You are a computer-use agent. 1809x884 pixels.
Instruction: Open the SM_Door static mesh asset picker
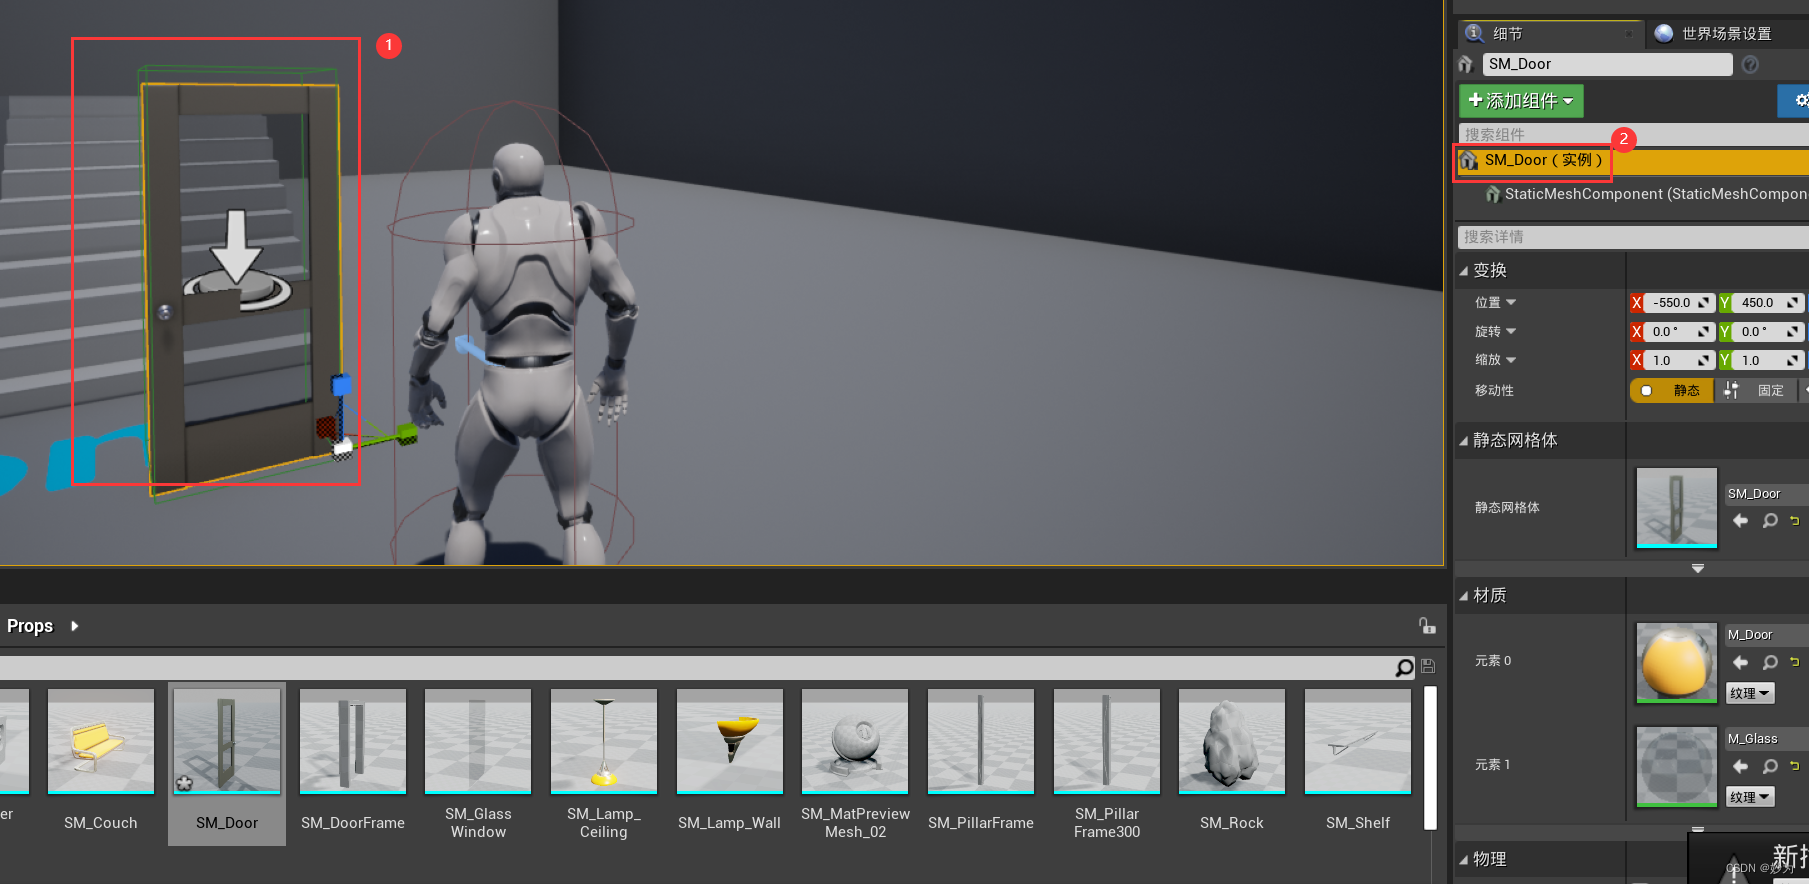(1767, 494)
